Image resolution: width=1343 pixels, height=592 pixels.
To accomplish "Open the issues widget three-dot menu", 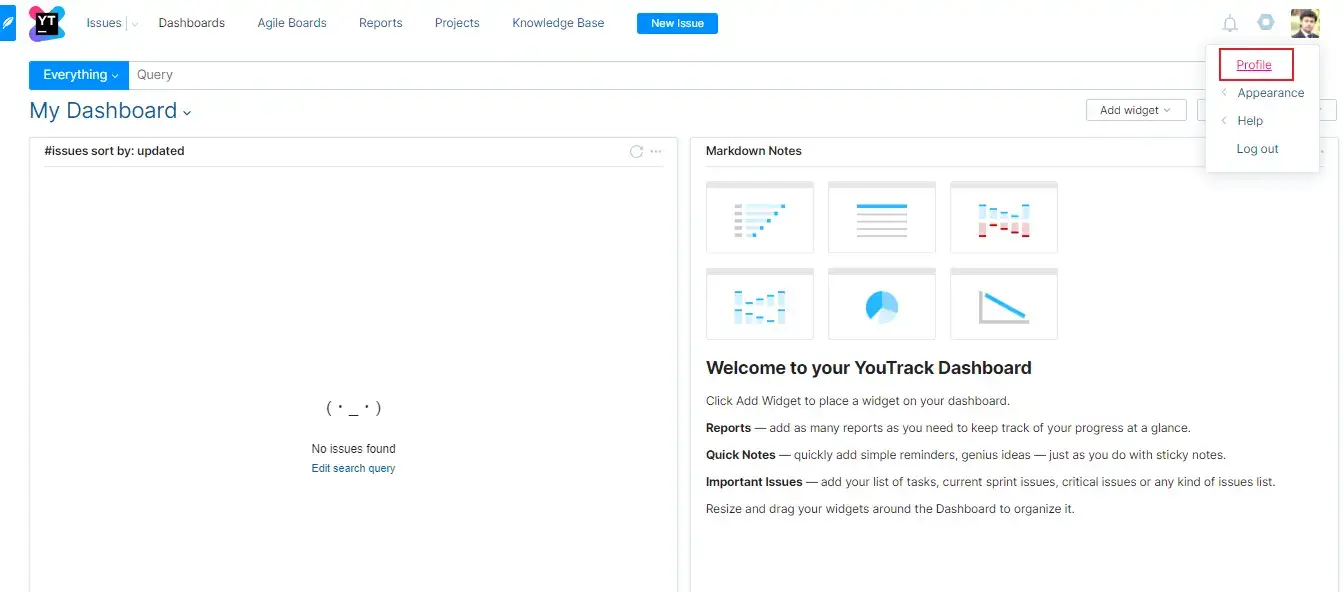I will click(656, 151).
